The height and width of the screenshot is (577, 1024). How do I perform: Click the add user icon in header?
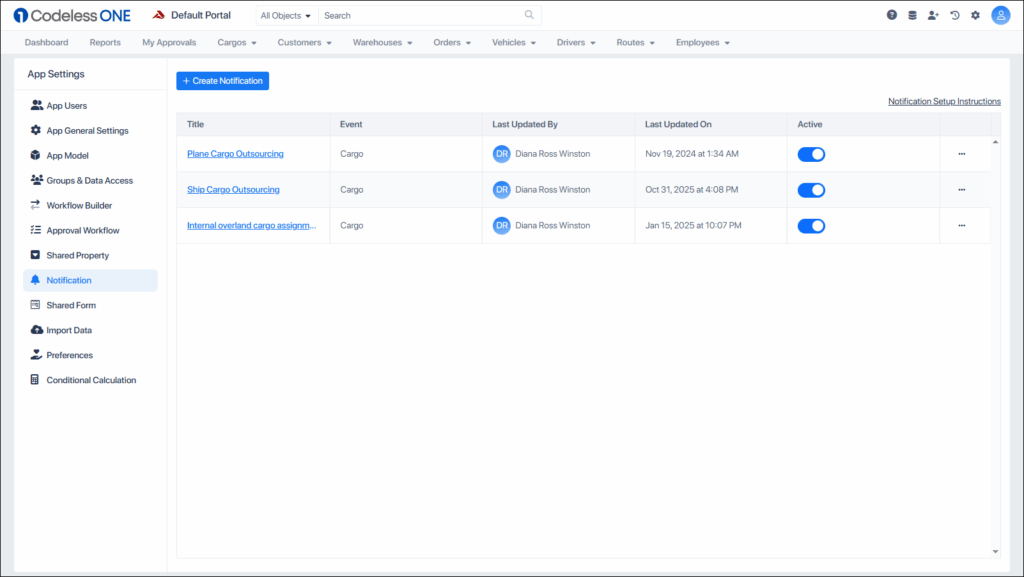tap(933, 14)
